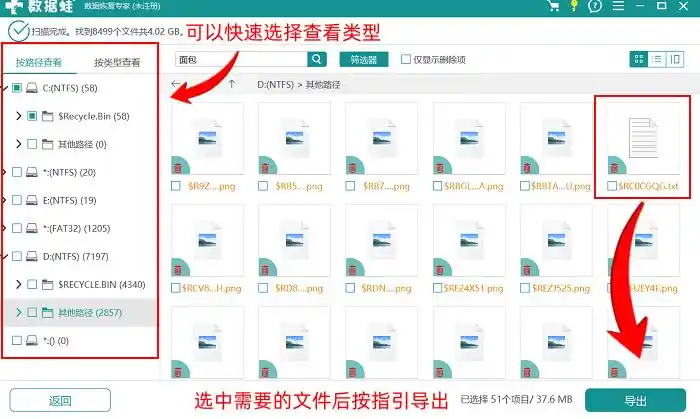Switch to 按类型查看 tab
700x419 pixels.
pyautogui.click(x=117, y=62)
